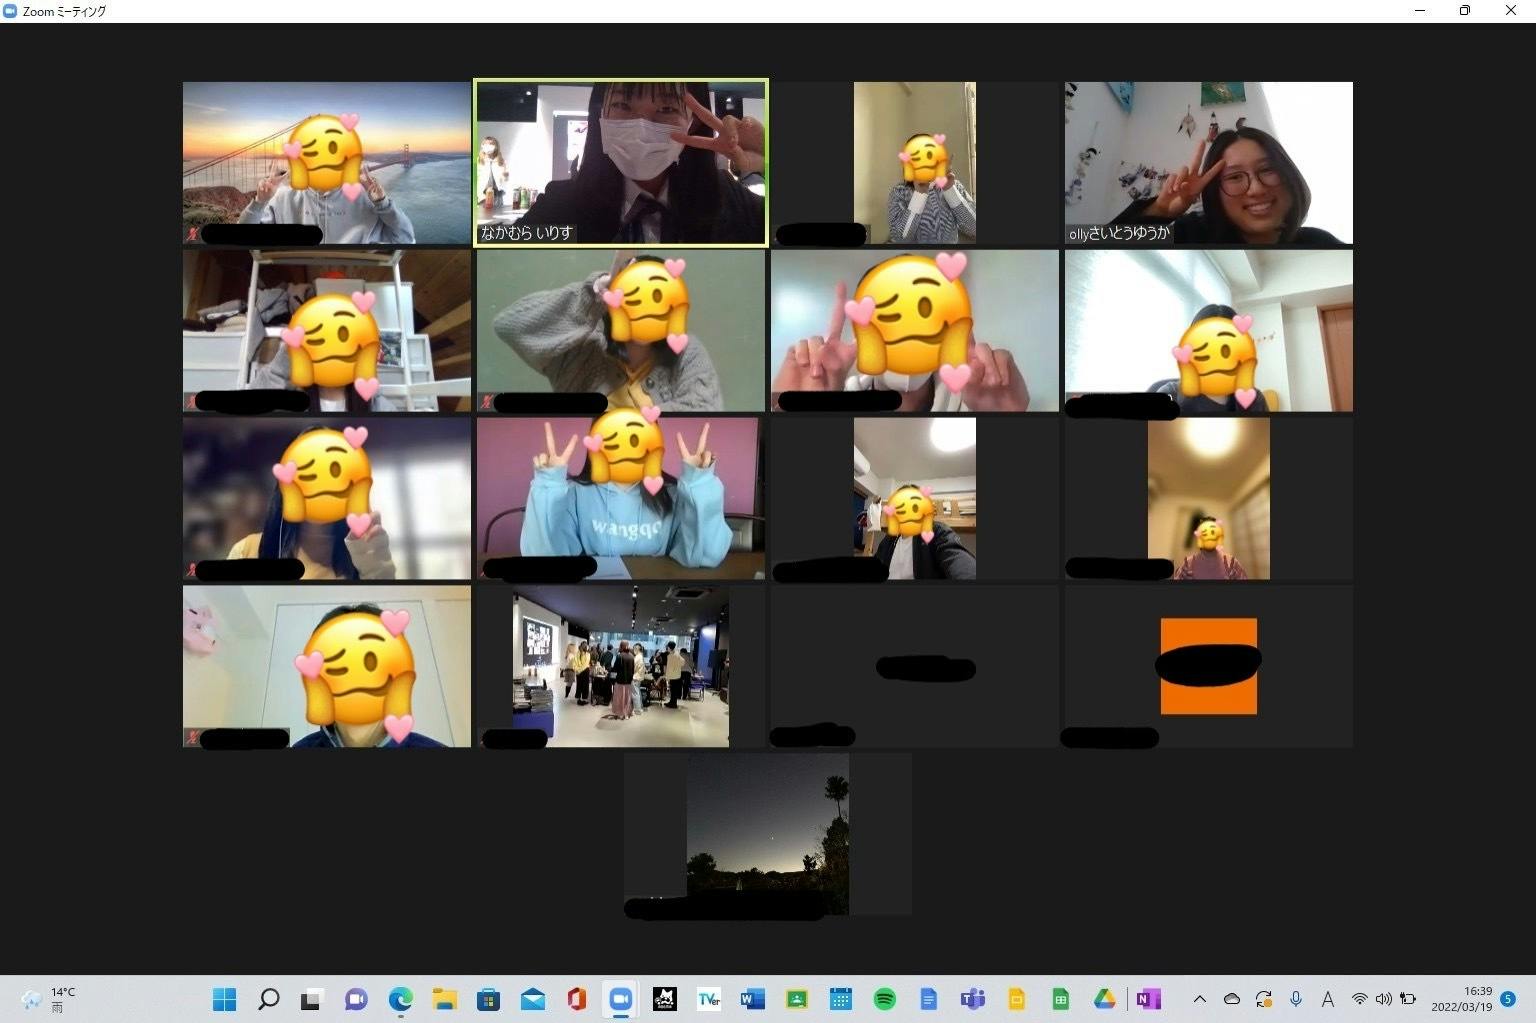Toggle the IME input mode A indicator
This screenshot has width=1536, height=1023.
click(x=1328, y=999)
